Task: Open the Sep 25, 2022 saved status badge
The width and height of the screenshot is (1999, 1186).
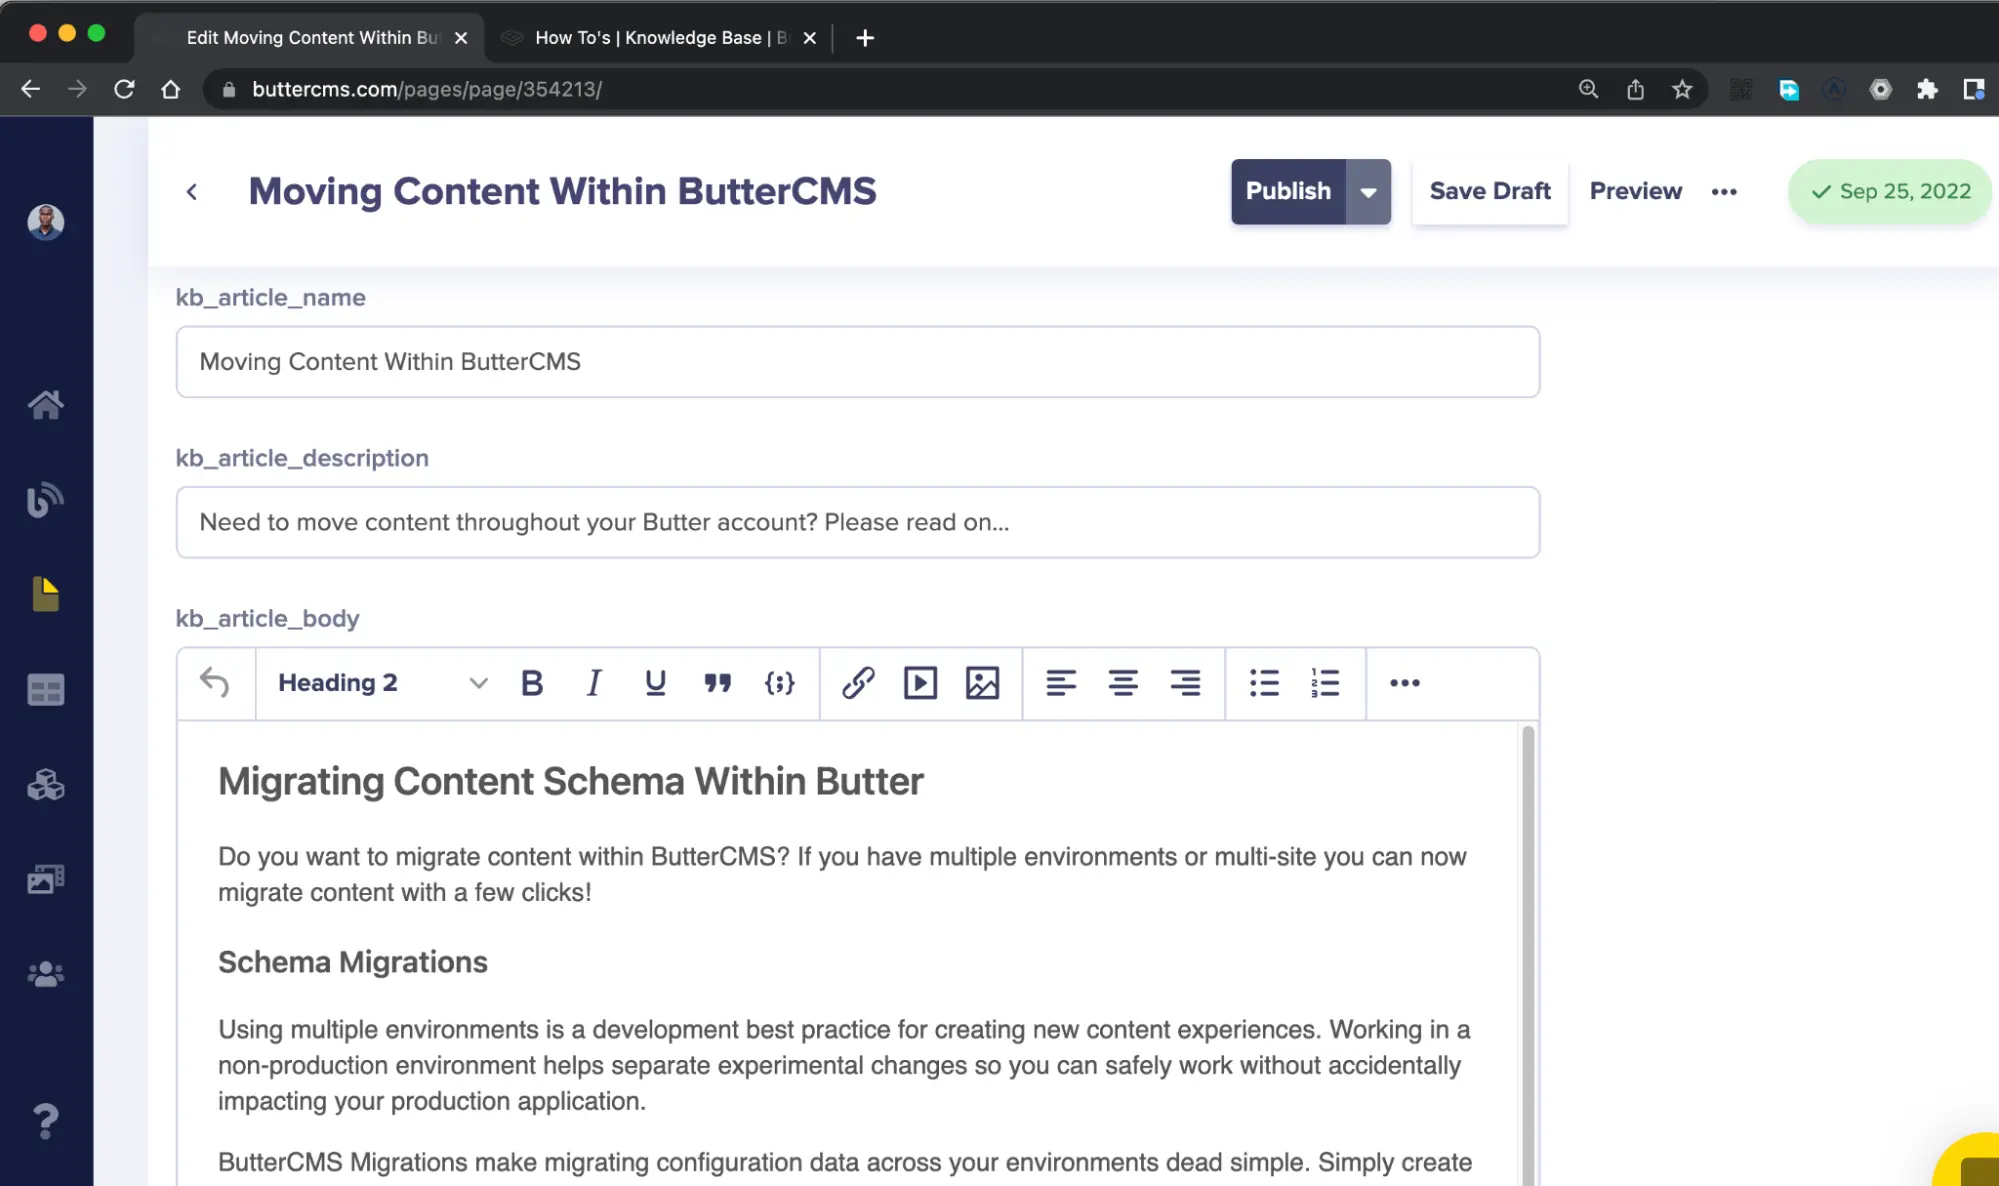Action: point(1889,191)
